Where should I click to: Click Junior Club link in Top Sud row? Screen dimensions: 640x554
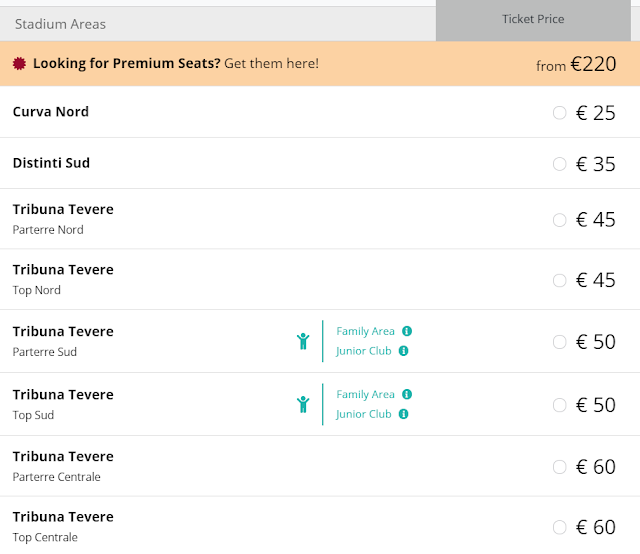(363, 414)
